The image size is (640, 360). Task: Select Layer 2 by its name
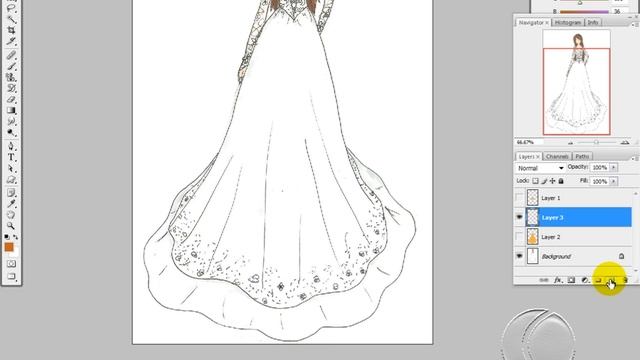[x=551, y=237]
